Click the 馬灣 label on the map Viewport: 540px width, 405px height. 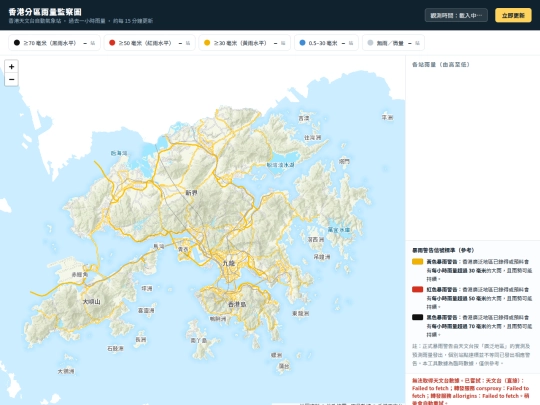159,246
